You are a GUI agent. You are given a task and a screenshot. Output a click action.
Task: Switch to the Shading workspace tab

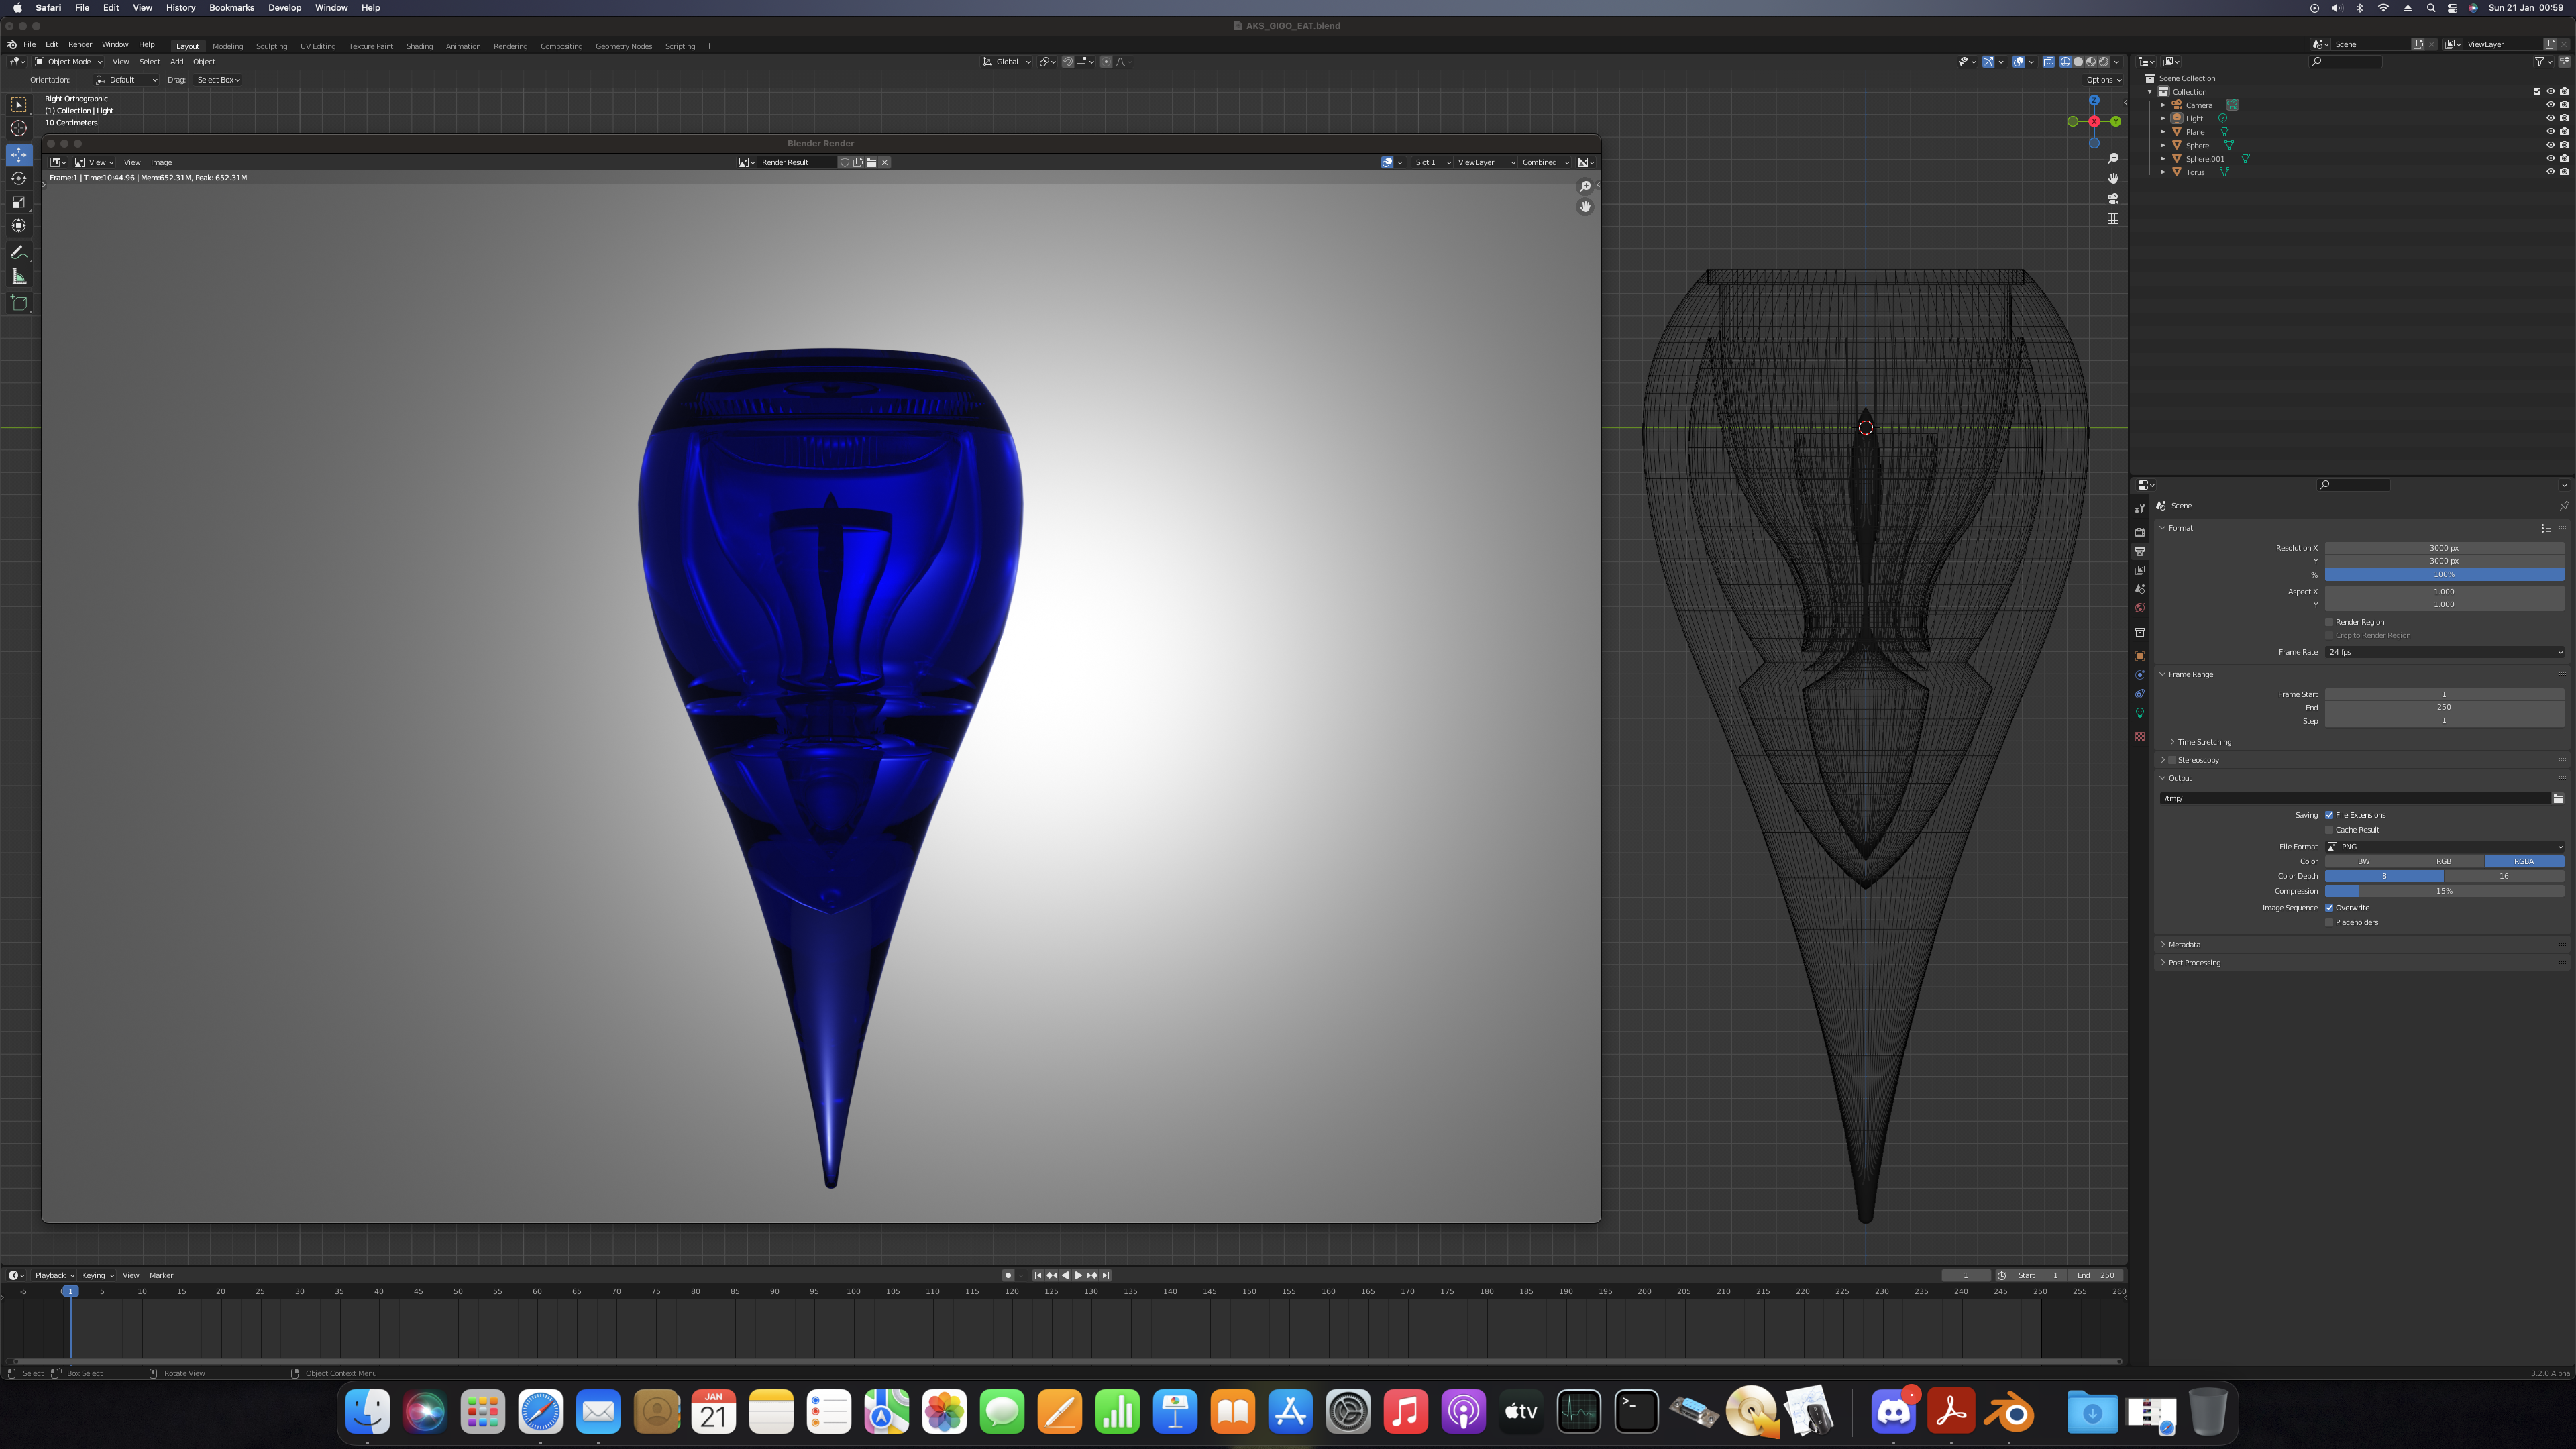click(x=419, y=46)
